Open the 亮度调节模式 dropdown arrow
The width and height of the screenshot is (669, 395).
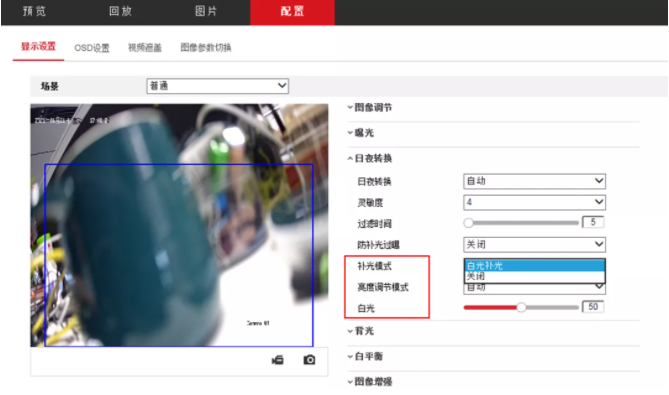pos(599,287)
